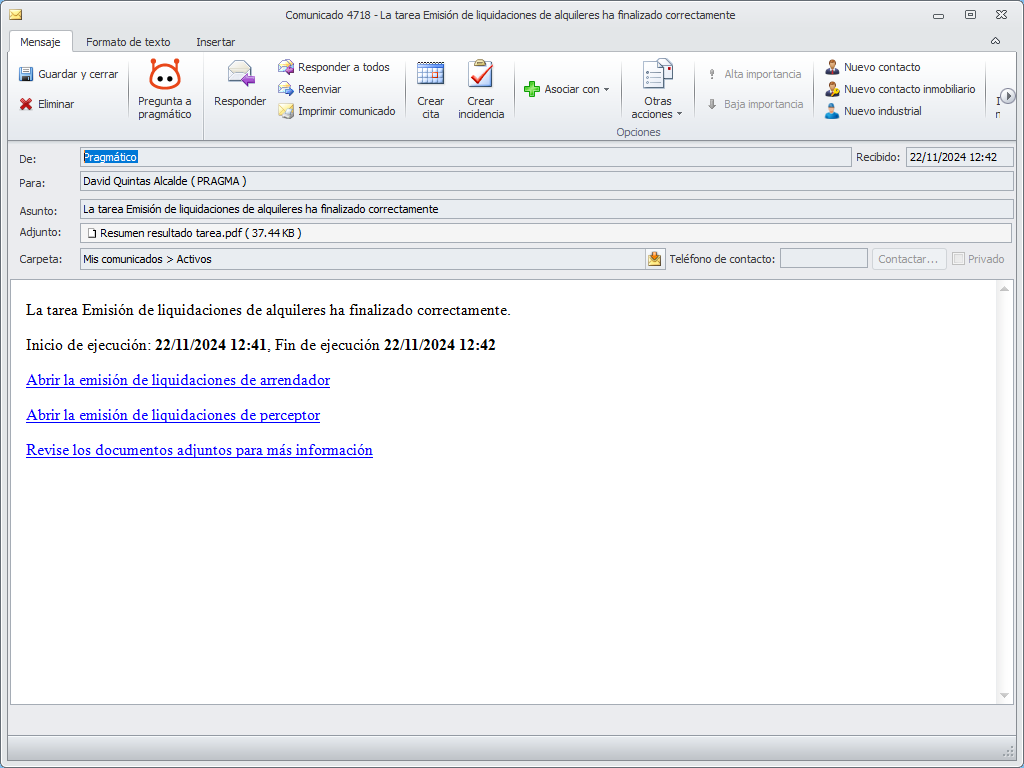This screenshot has height=768, width=1024.
Task: Open the Insertar tab
Action: [x=216, y=42]
